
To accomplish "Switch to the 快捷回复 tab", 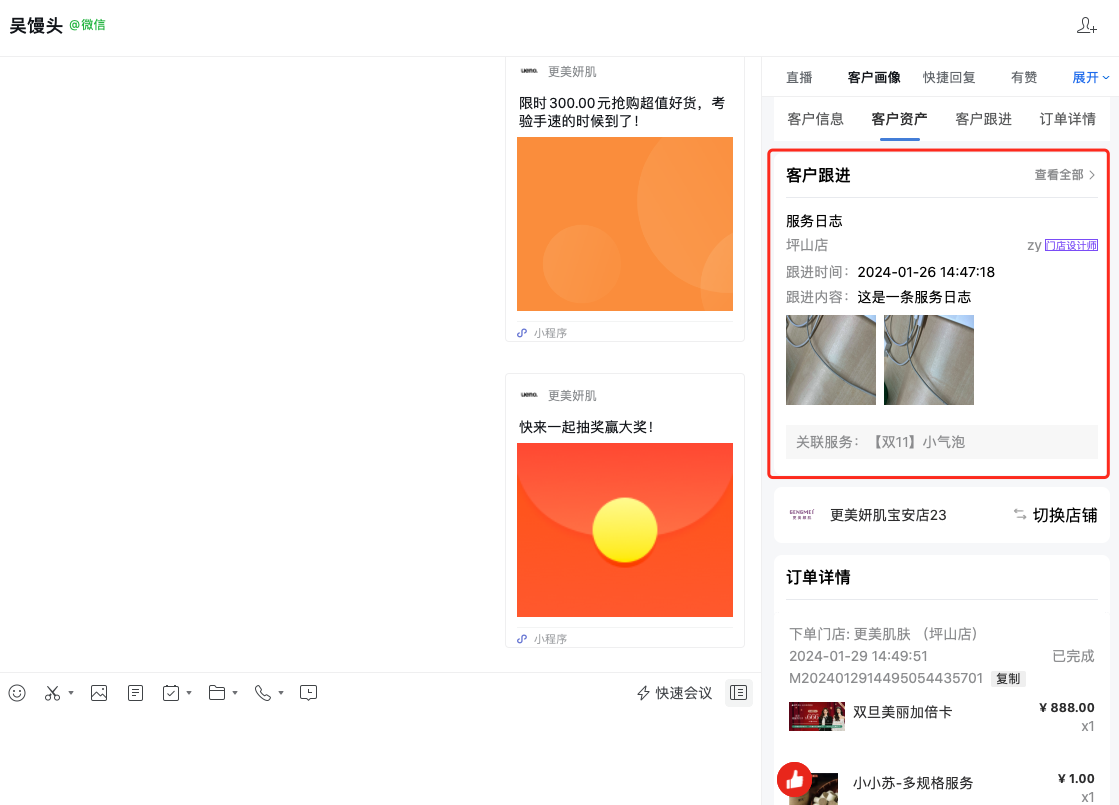I will 948,77.
